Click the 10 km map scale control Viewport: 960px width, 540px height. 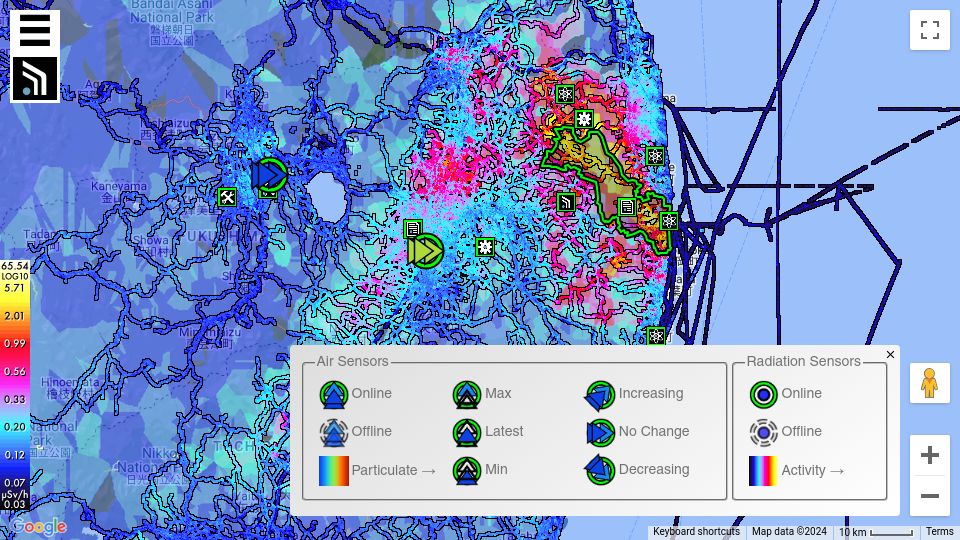click(876, 532)
